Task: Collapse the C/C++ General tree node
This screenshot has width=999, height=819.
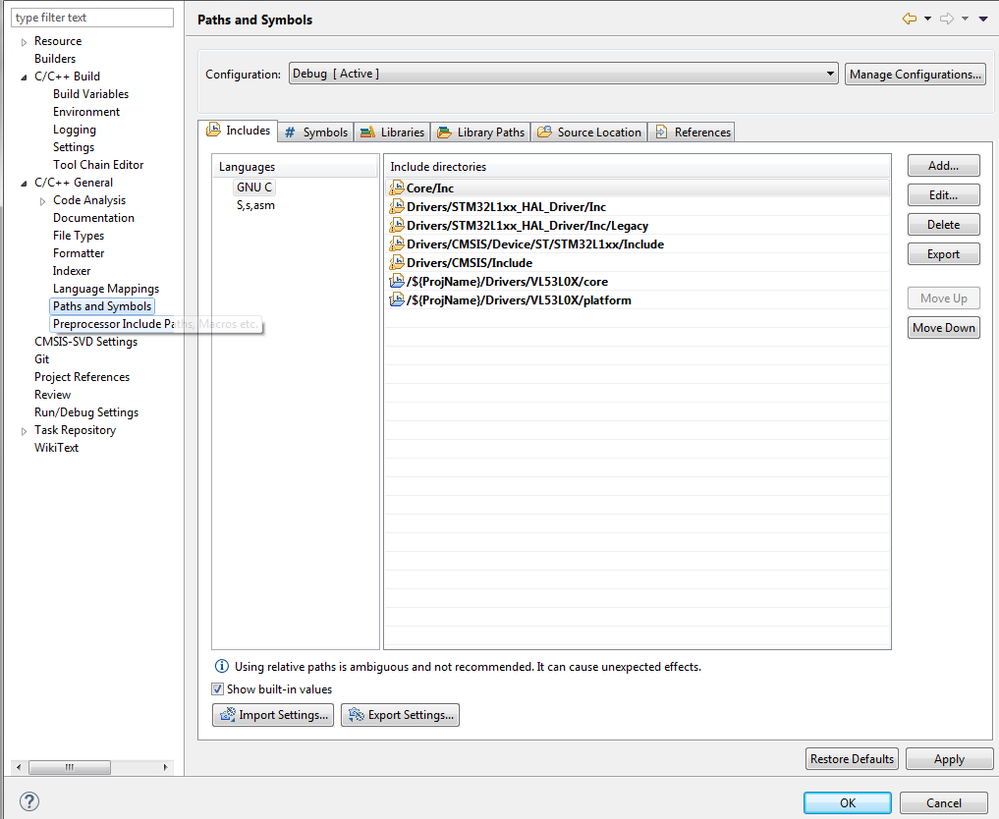Action: [x=24, y=184]
